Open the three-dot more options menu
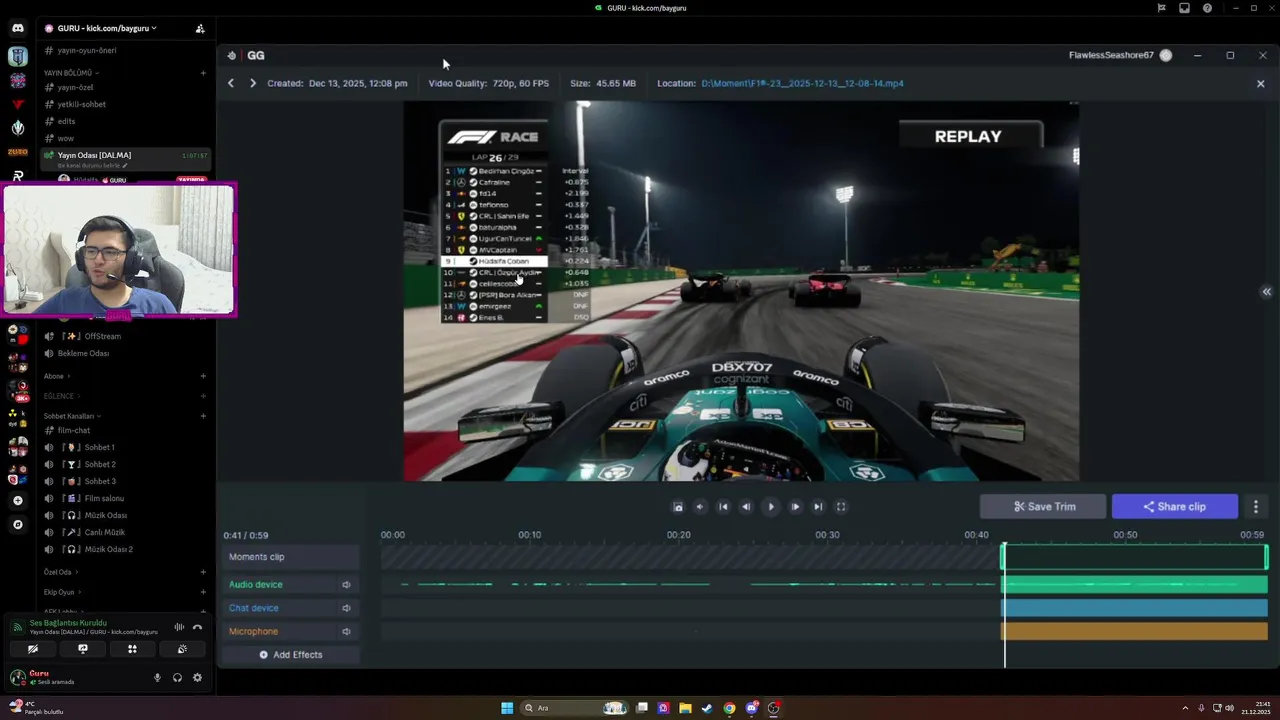Image resolution: width=1280 pixels, height=720 pixels. coord(1256,507)
